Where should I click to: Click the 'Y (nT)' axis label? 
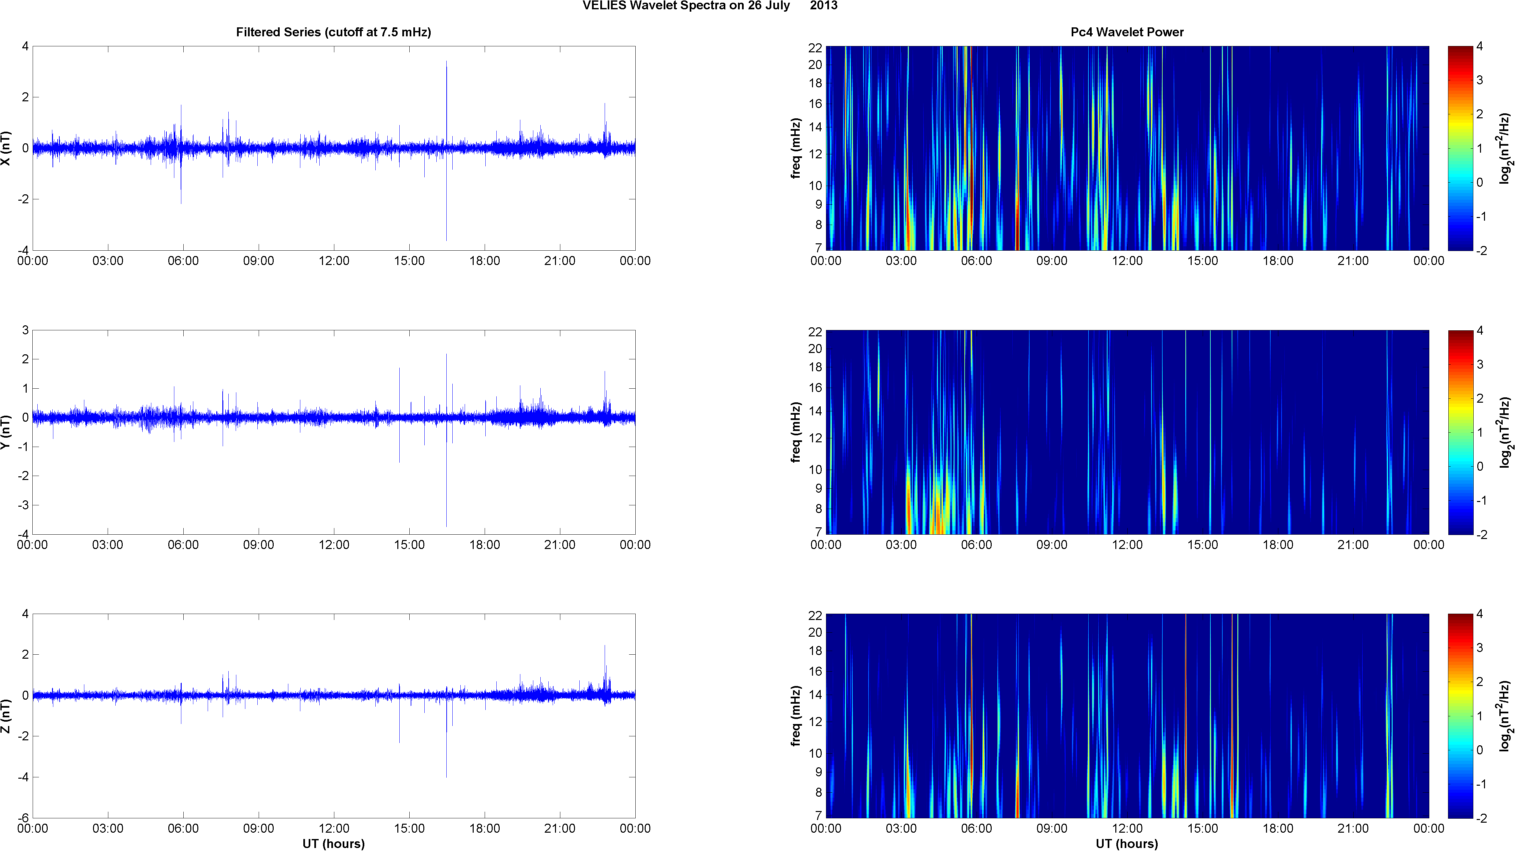click(7, 432)
